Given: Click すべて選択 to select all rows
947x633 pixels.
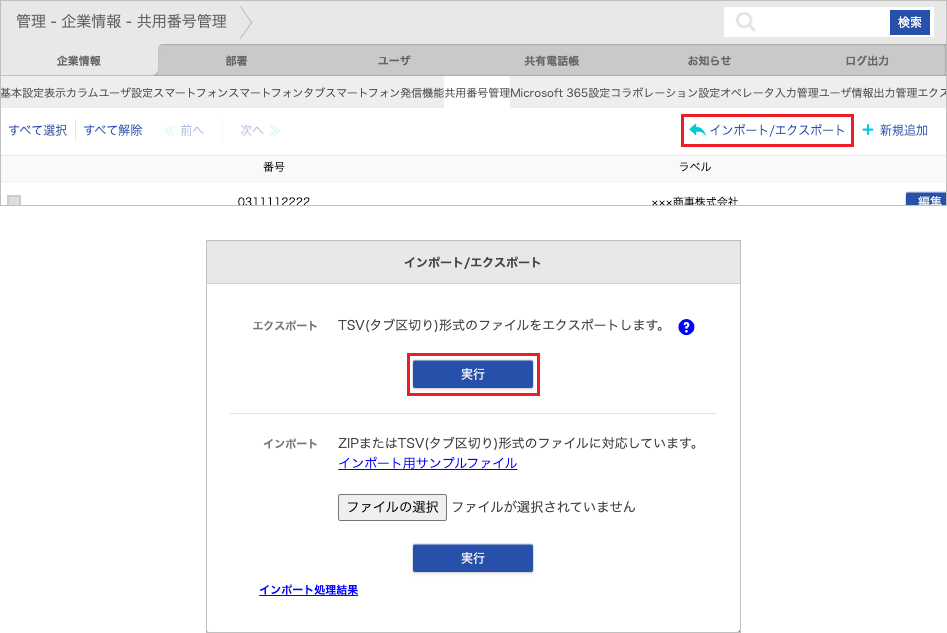Looking at the screenshot, I should 37,130.
